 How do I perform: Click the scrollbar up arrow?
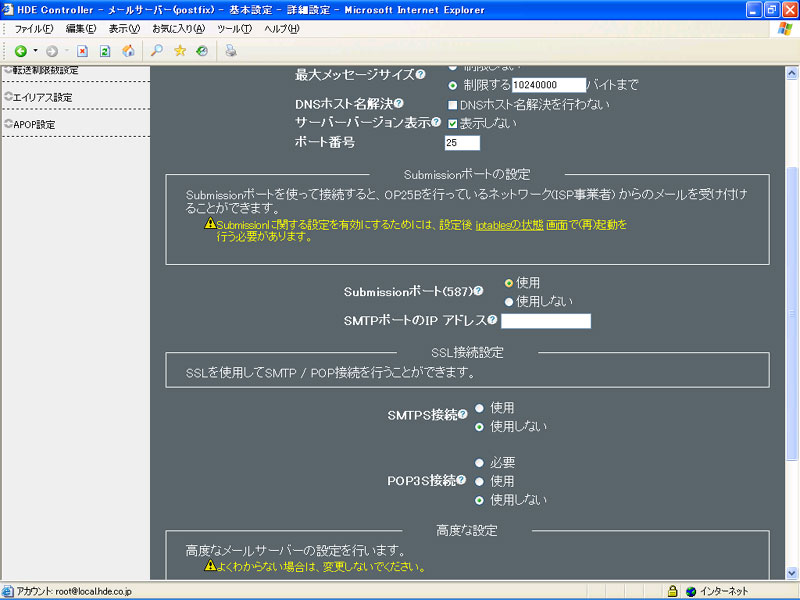[x=792, y=73]
